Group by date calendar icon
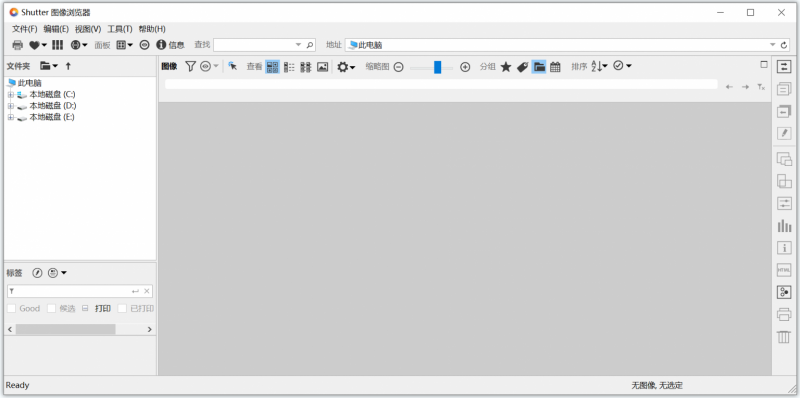The height and width of the screenshot is (398, 800). 555,66
